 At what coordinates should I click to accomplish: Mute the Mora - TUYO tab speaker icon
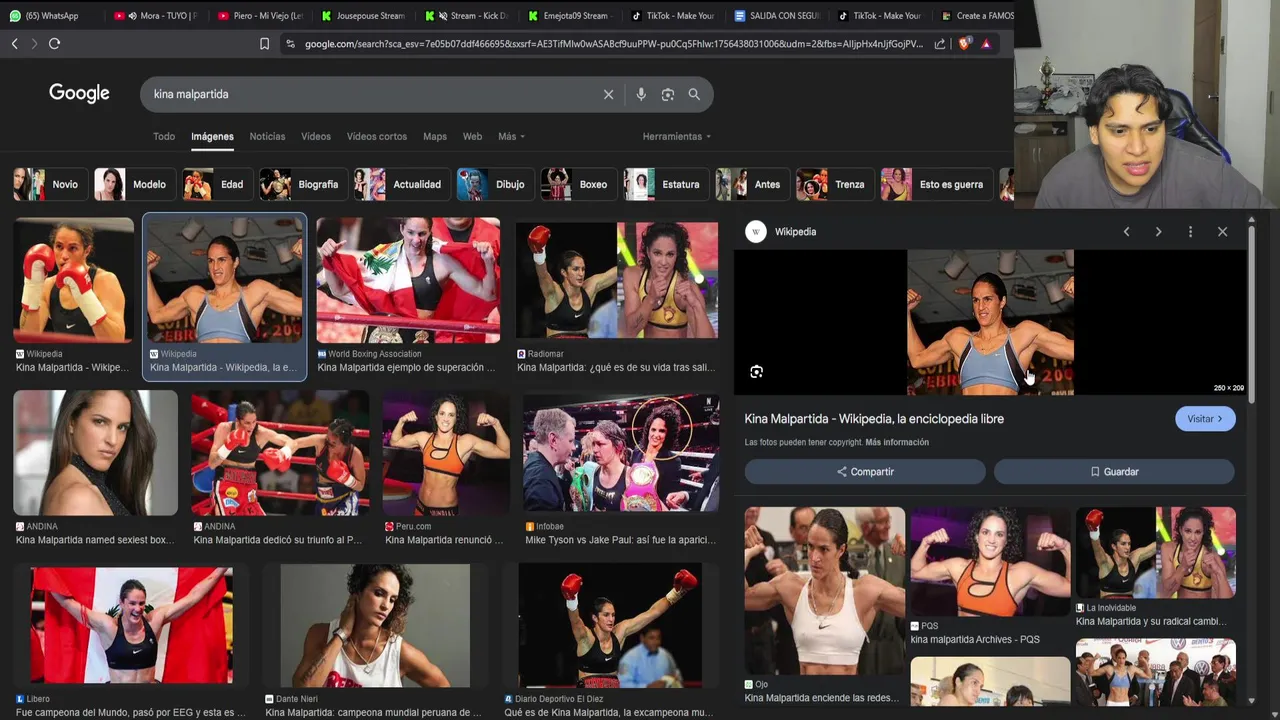pos(132,16)
